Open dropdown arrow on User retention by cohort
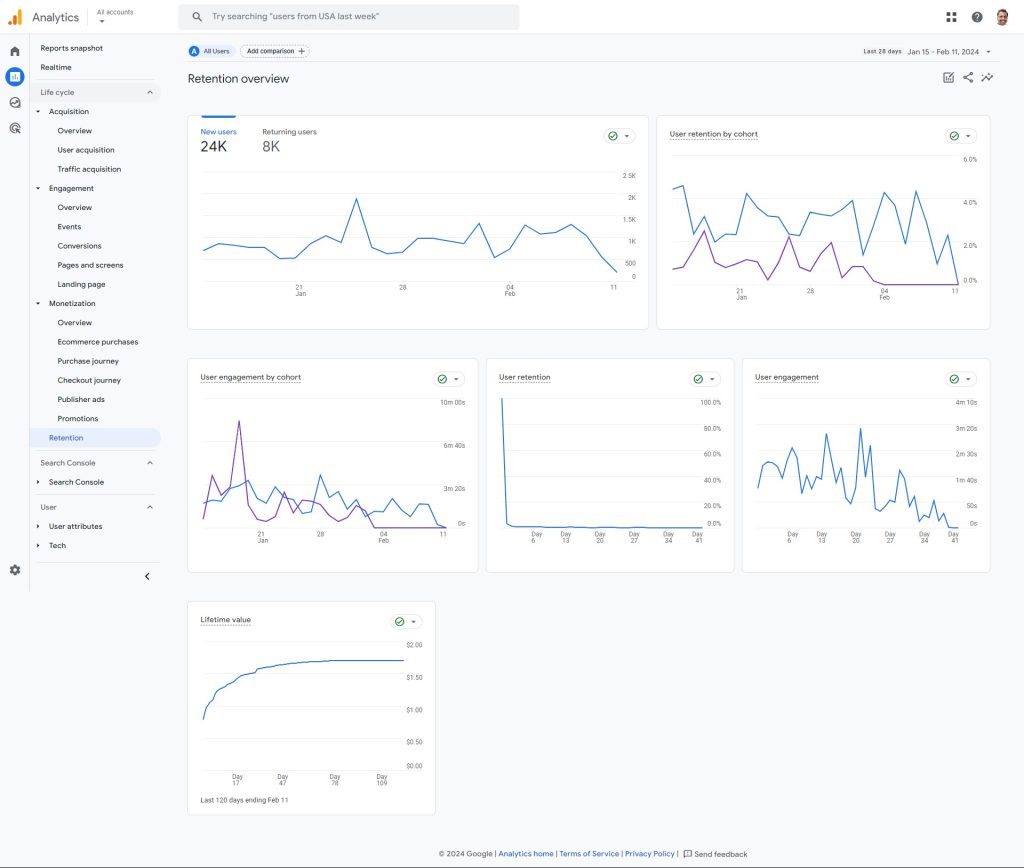This screenshot has height=868, width=1024. [x=968, y=136]
